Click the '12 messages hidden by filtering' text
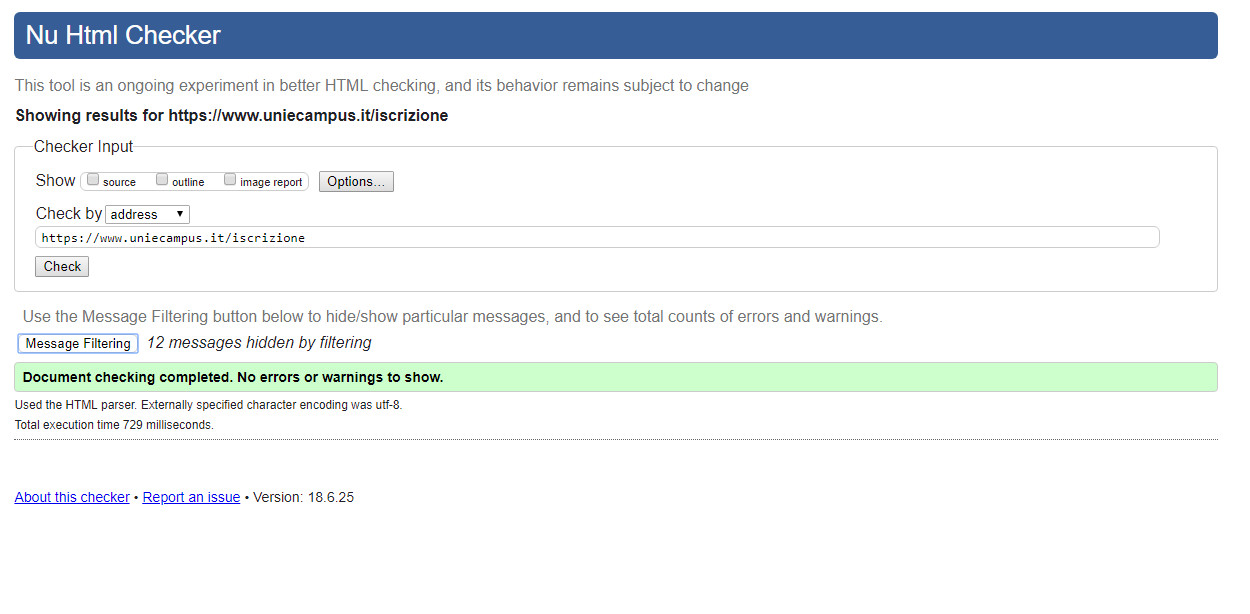1250x614 pixels. (259, 343)
